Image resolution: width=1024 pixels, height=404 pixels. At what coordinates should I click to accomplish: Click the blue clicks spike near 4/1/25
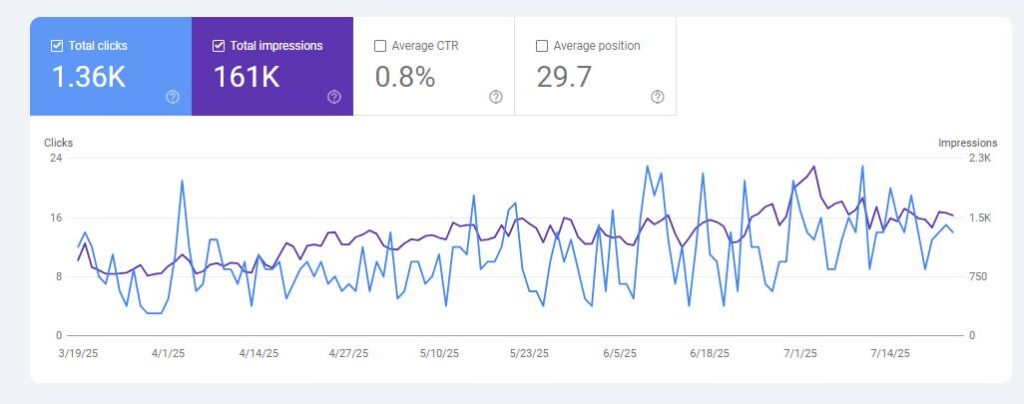(182, 182)
